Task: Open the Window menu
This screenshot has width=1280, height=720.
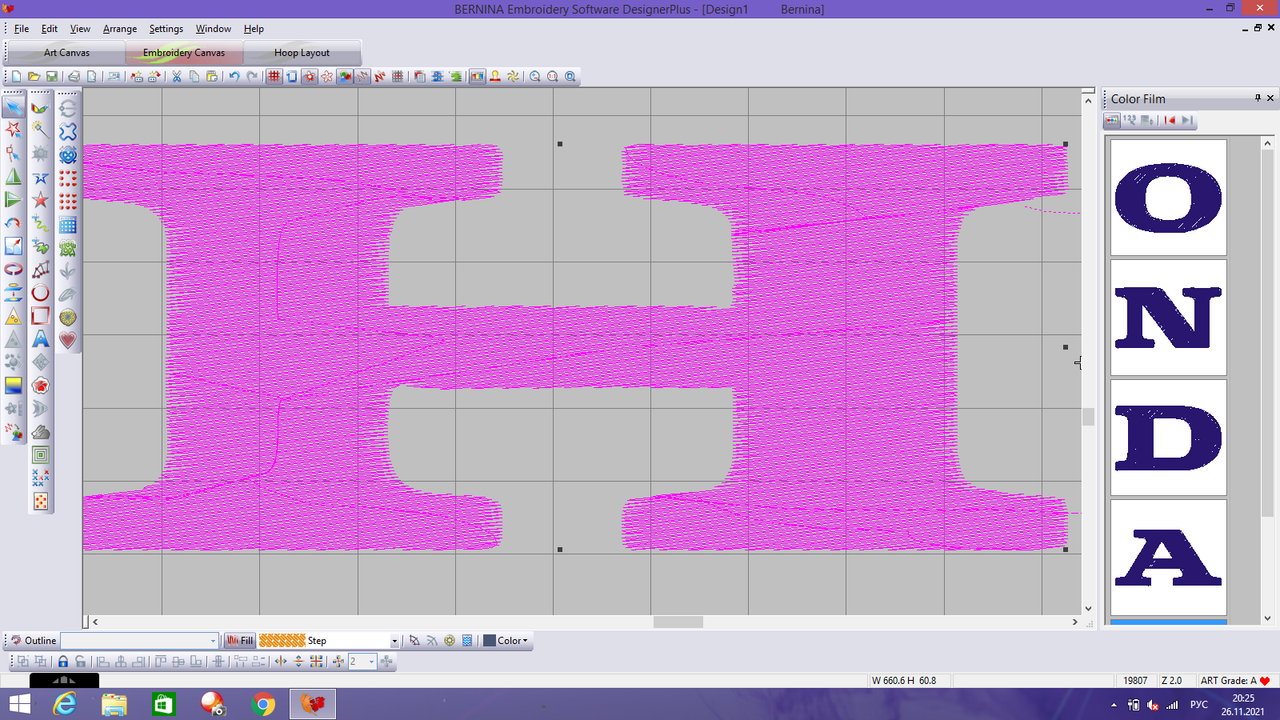Action: click(x=213, y=29)
